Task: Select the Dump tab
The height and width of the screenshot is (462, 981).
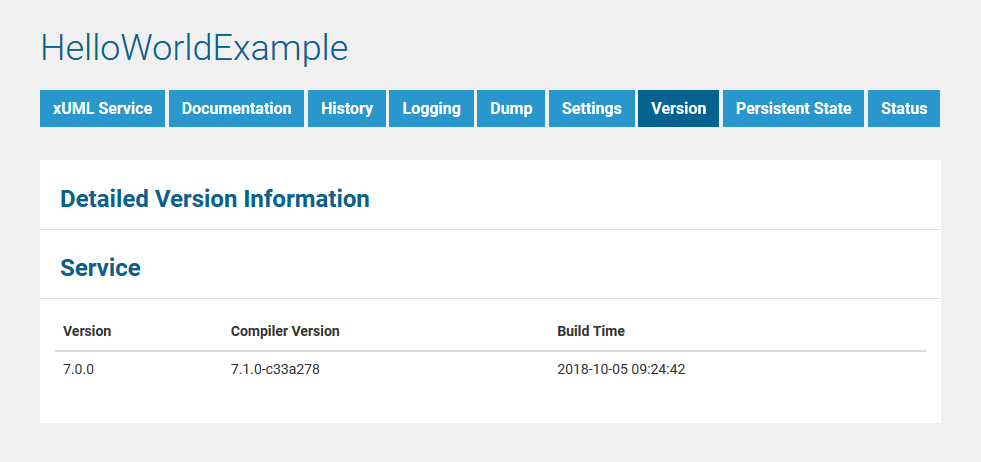Action: [x=511, y=109]
